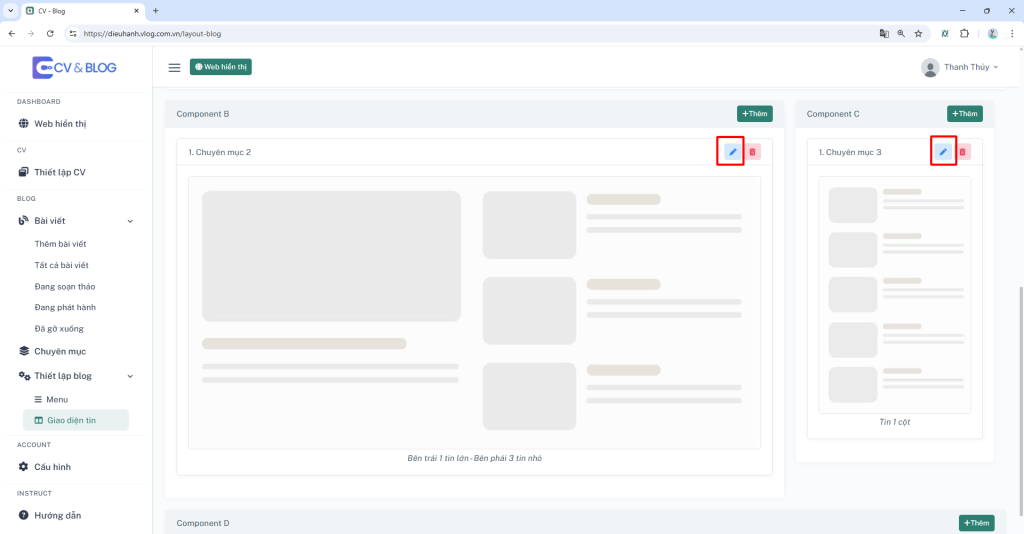
Task: Add item to Component D with Thêm
Action: [x=976, y=523]
